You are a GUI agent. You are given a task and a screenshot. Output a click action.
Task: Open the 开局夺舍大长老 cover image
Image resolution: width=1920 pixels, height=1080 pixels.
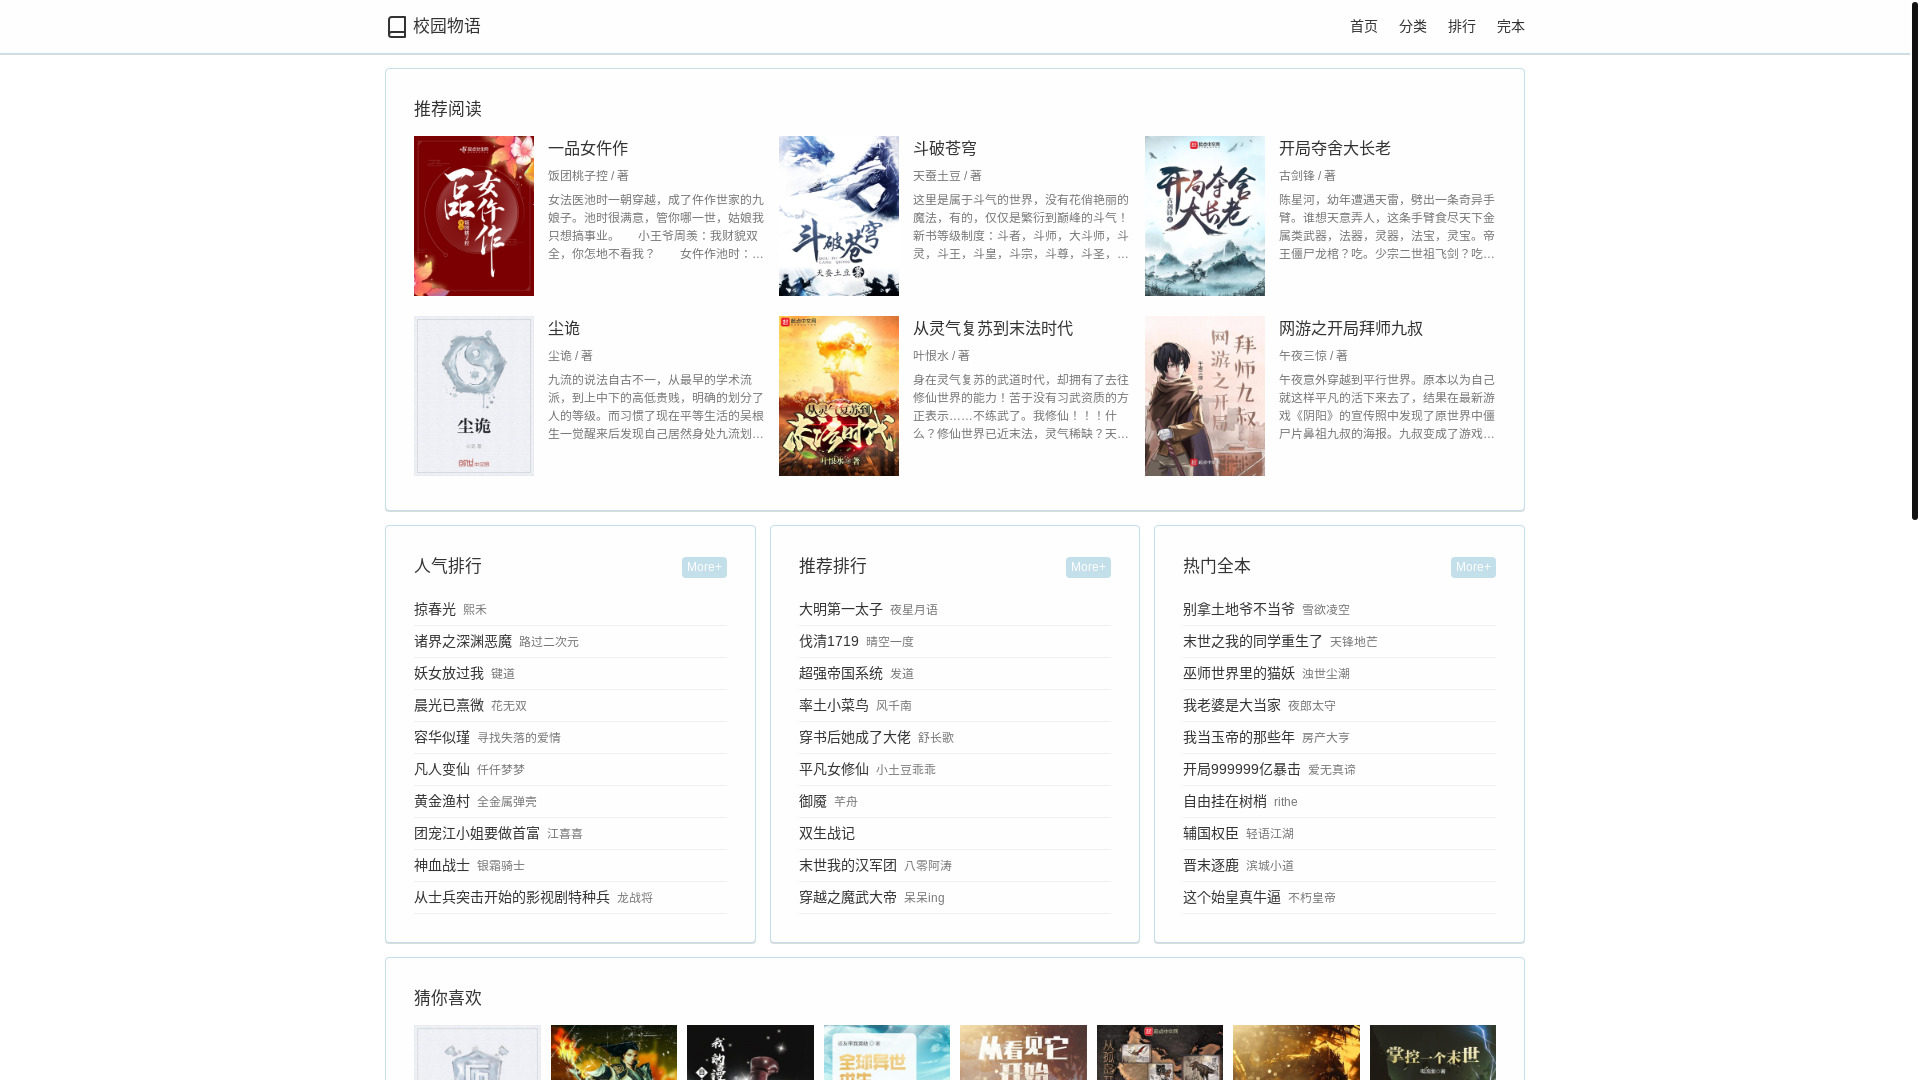point(1205,216)
